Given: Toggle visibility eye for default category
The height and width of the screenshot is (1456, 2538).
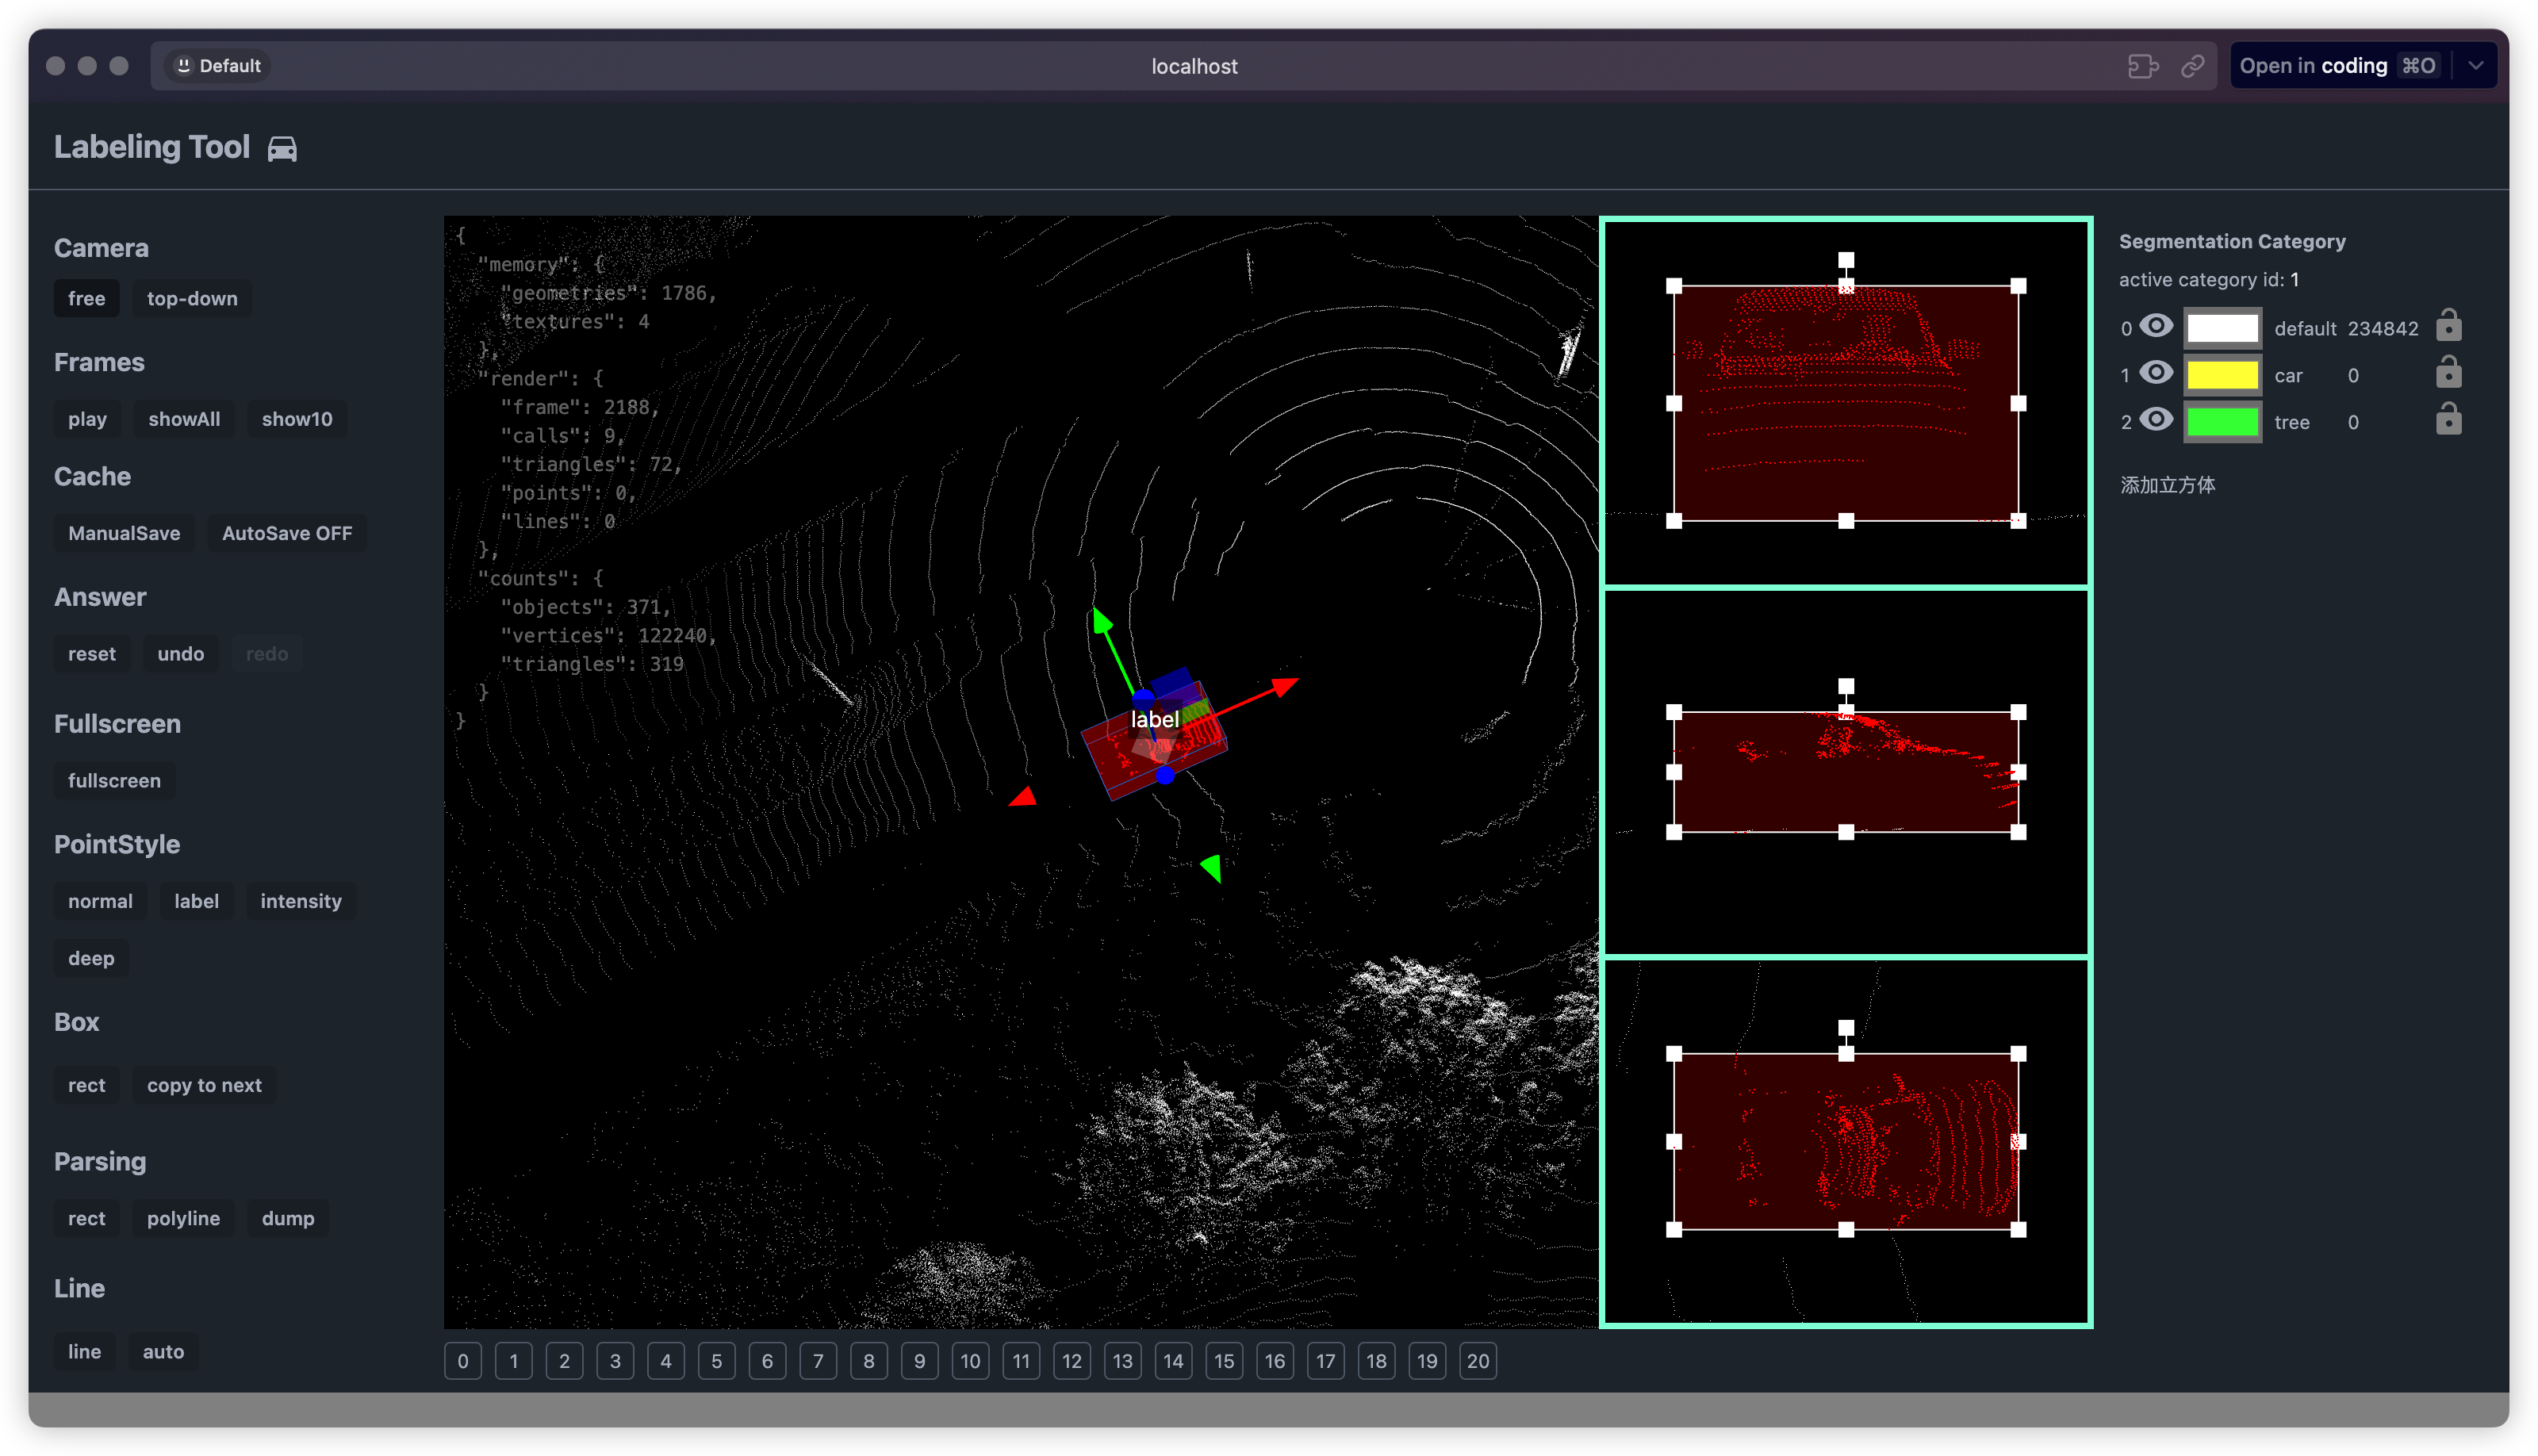Looking at the screenshot, I should [x=2156, y=326].
